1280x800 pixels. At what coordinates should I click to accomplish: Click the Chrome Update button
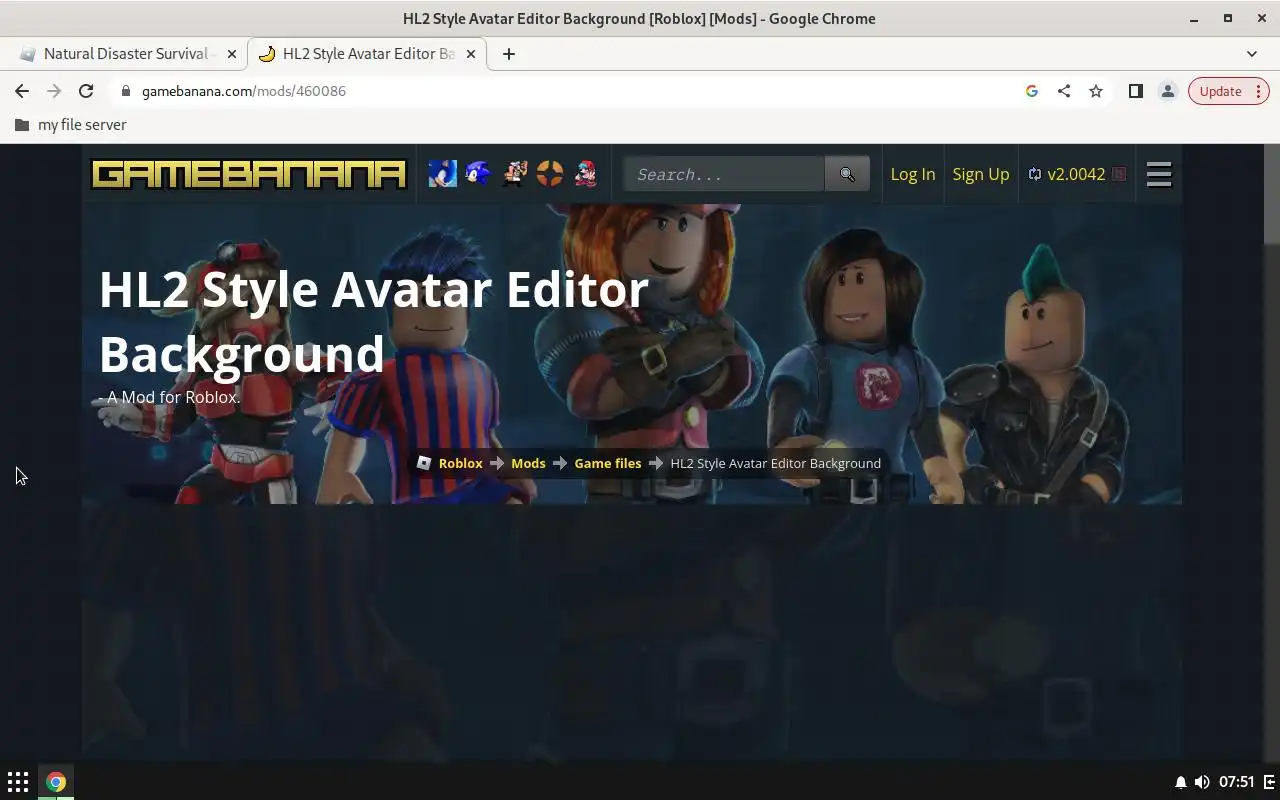point(1229,91)
